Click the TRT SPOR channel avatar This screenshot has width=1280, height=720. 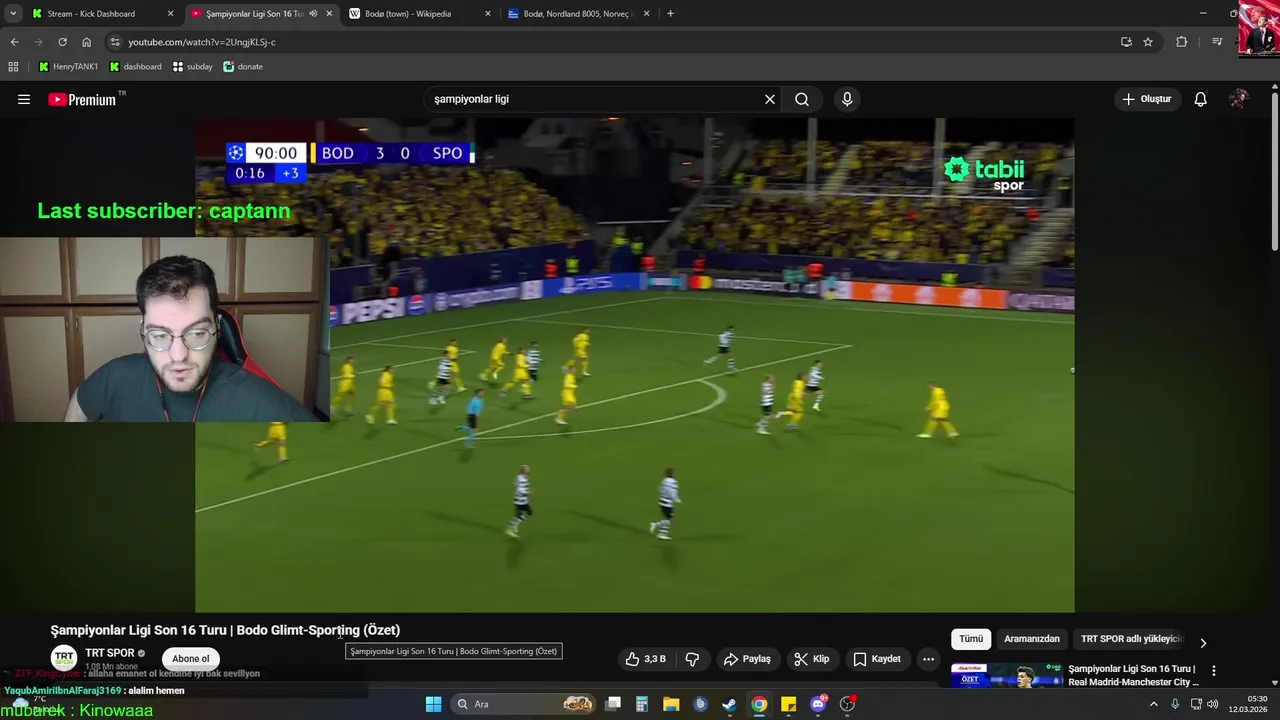click(x=64, y=658)
